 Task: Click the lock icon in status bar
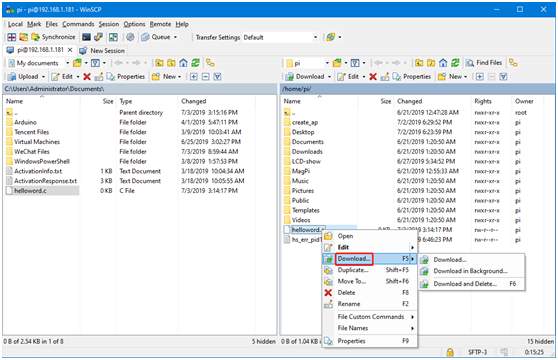click(450, 352)
